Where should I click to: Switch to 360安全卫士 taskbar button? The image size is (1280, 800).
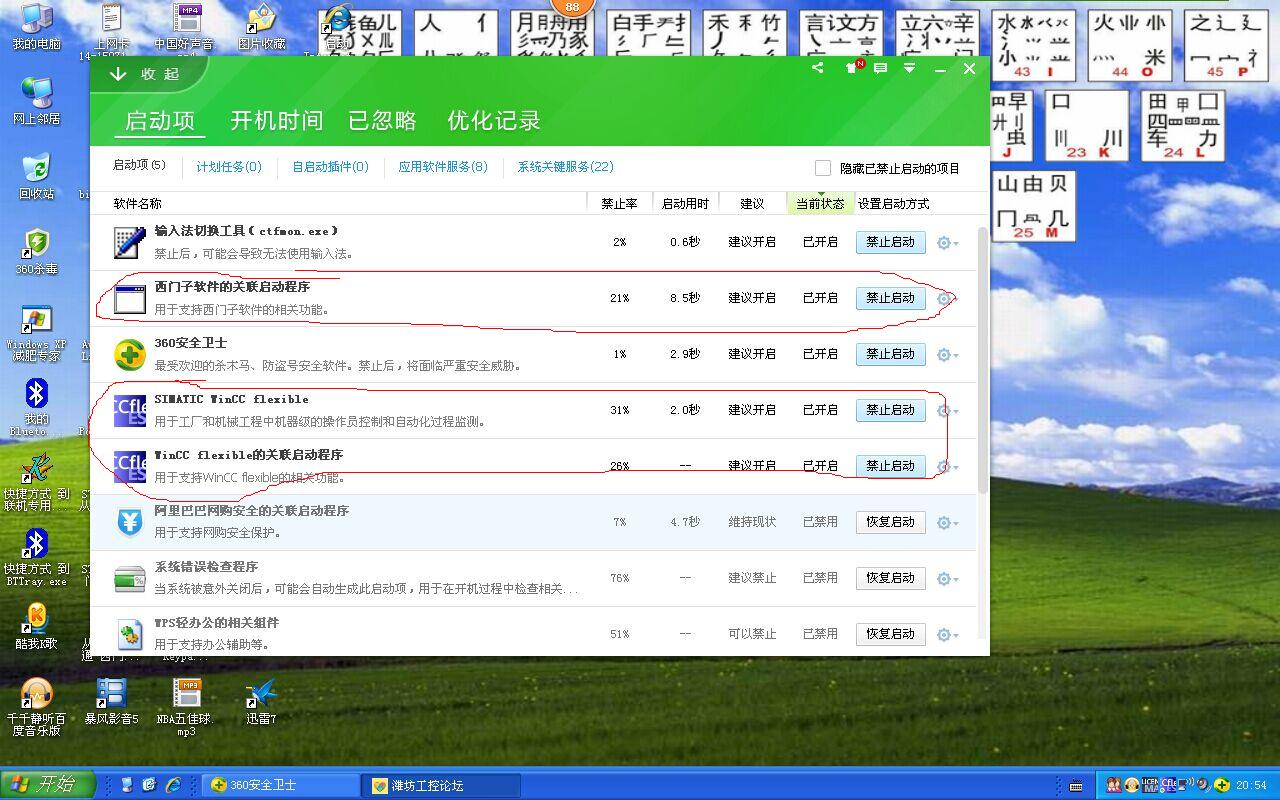click(x=281, y=785)
